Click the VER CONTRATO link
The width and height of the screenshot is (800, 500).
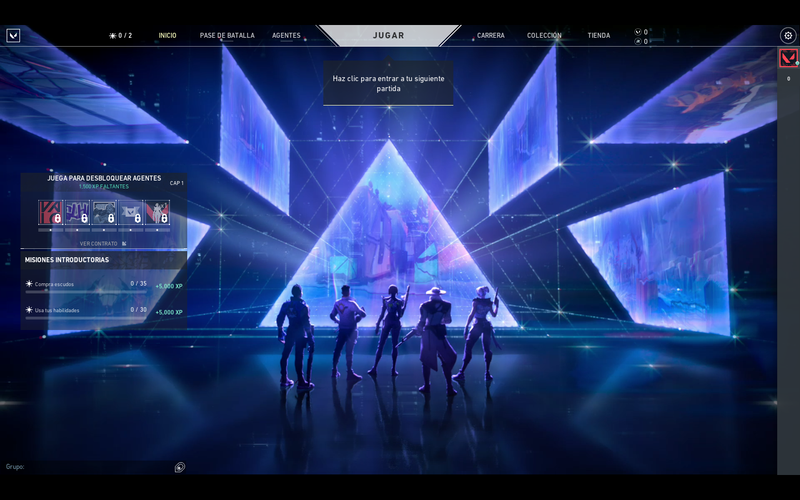point(98,244)
